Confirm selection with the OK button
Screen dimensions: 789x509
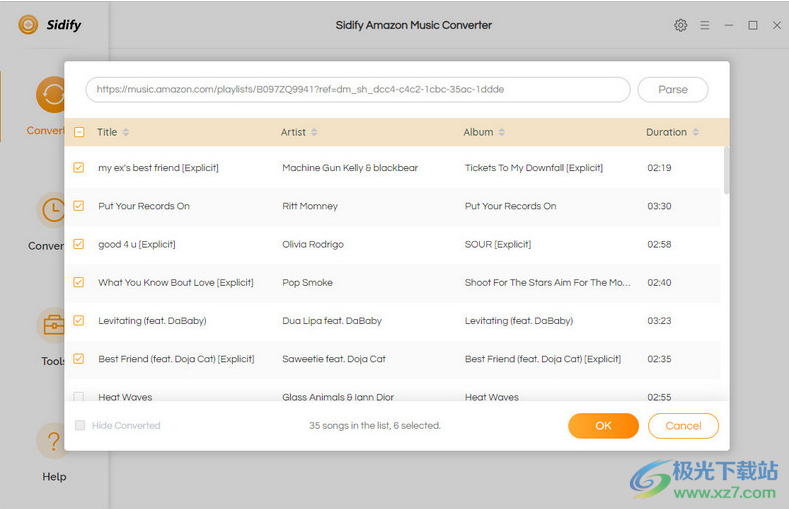[603, 426]
